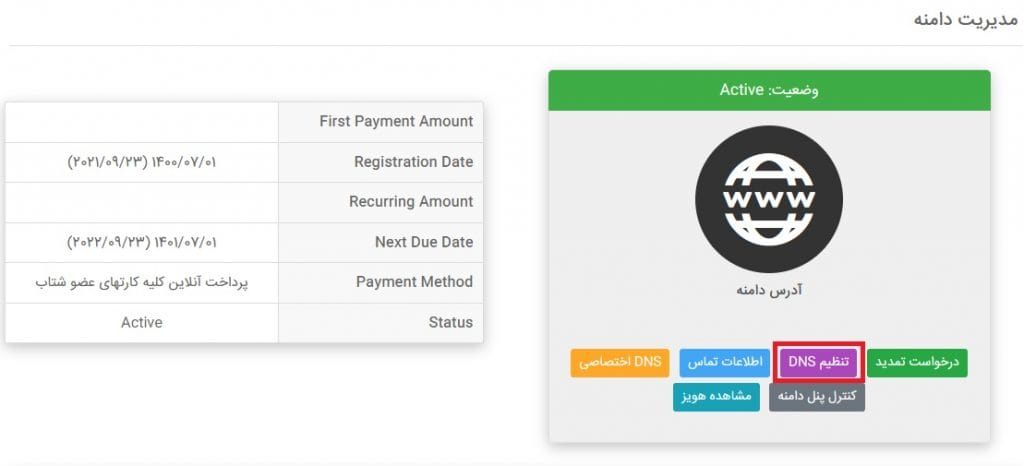Open the تنظیم DNS purple button
Image resolution: width=1024 pixels, height=466 pixels.
coord(819,362)
